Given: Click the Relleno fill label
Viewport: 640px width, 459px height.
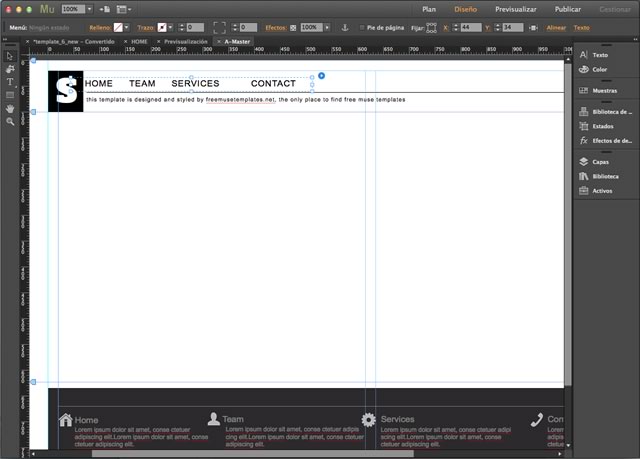Looking at the screenshot, I should tap(100, 28).
